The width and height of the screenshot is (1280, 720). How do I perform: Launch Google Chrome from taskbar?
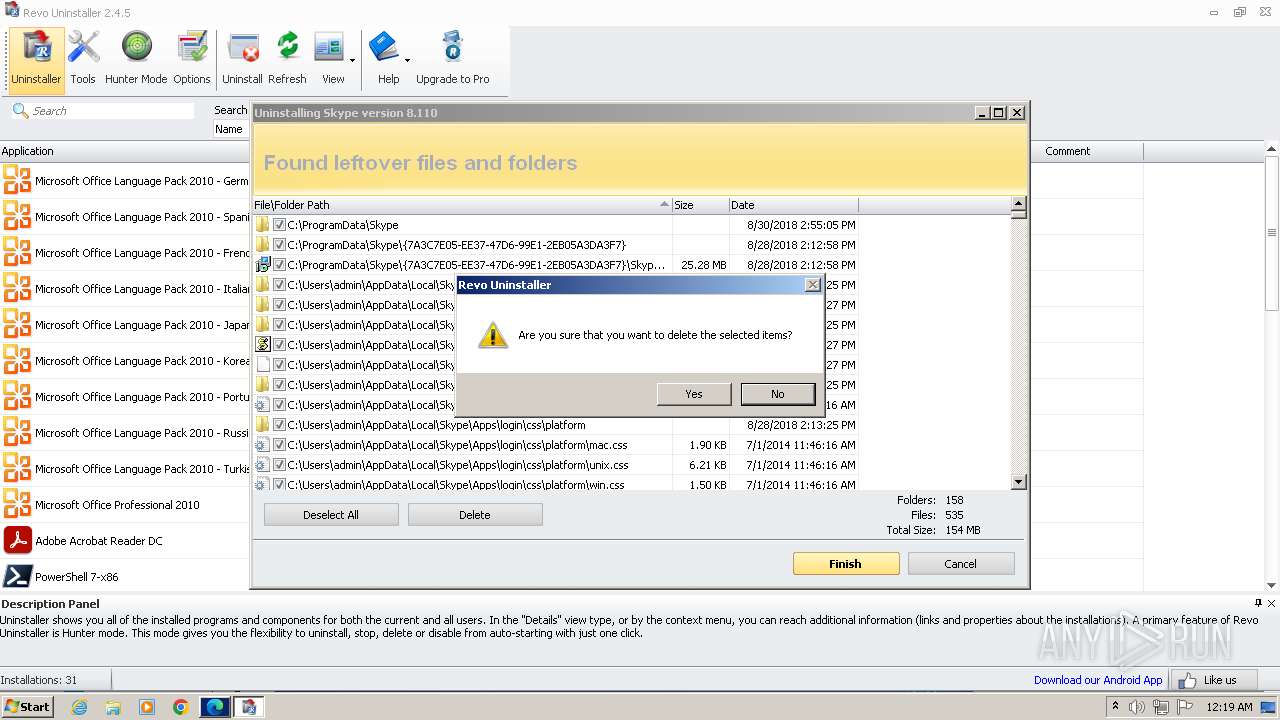[181, 707]
